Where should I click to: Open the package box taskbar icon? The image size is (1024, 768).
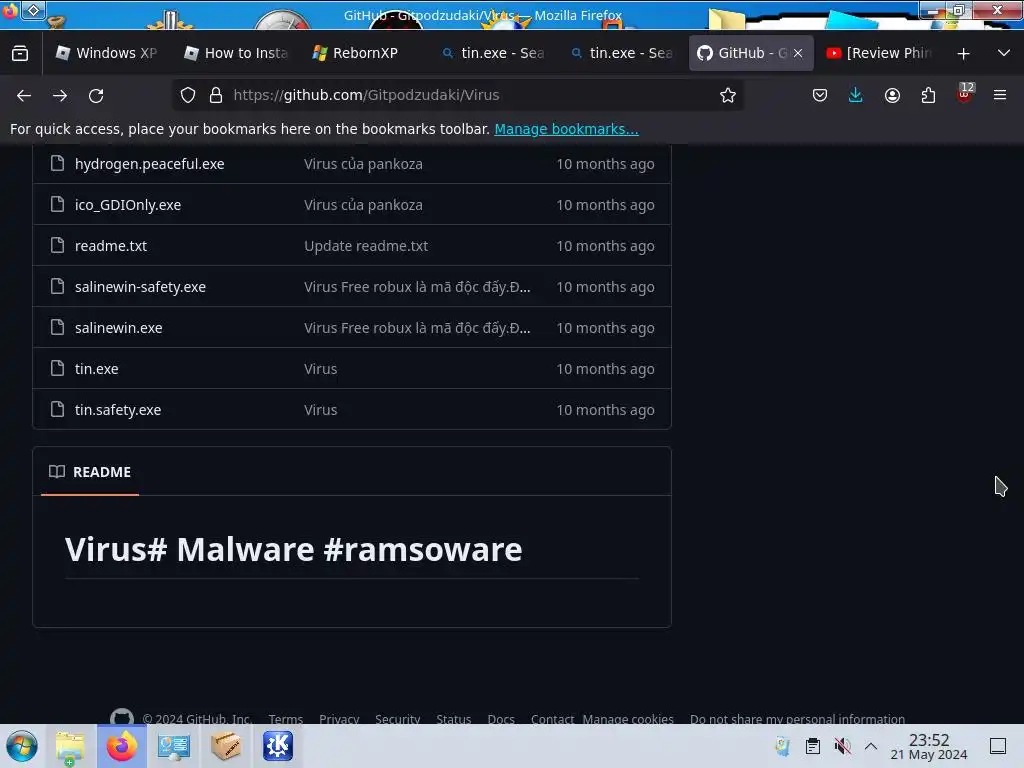(226, 746)
